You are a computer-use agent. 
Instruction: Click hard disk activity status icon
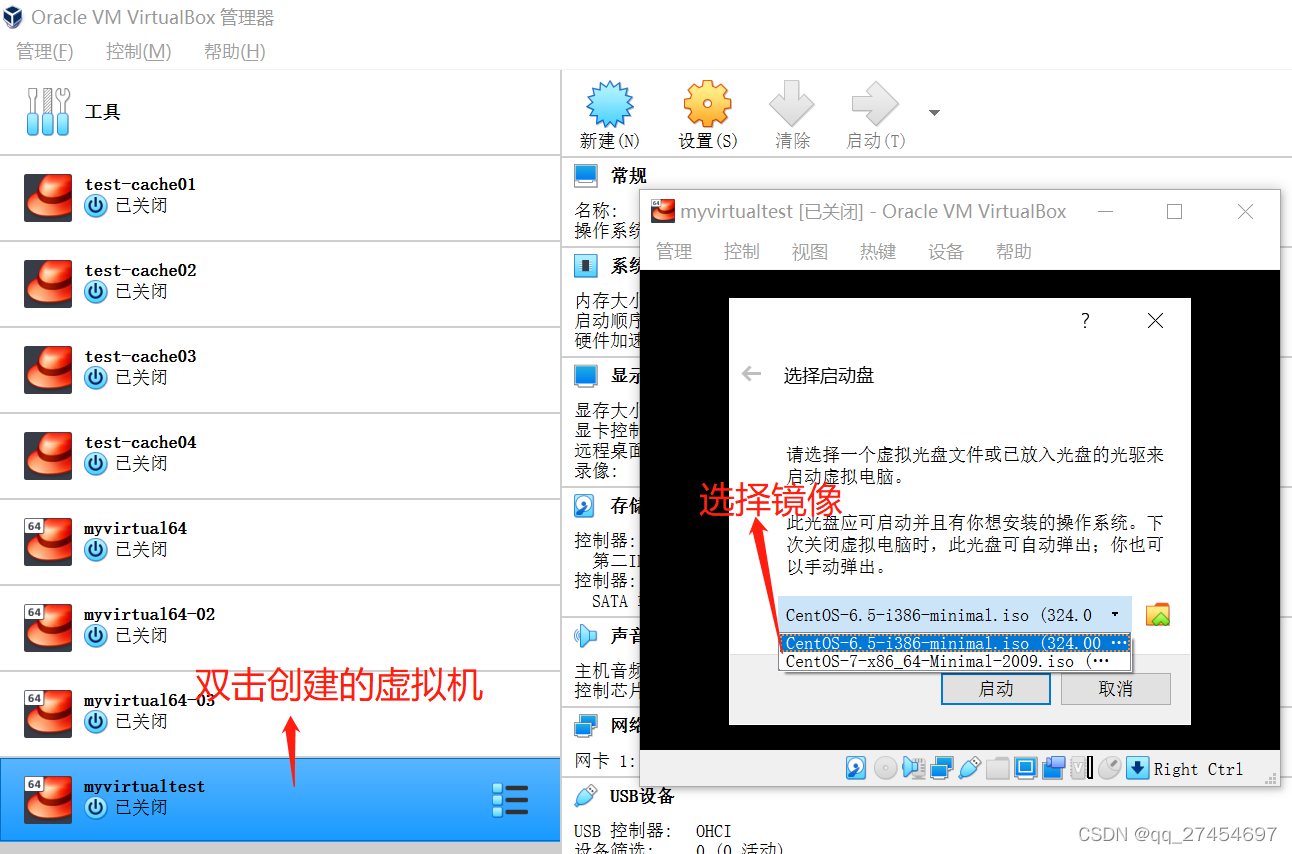click(856, 768)
